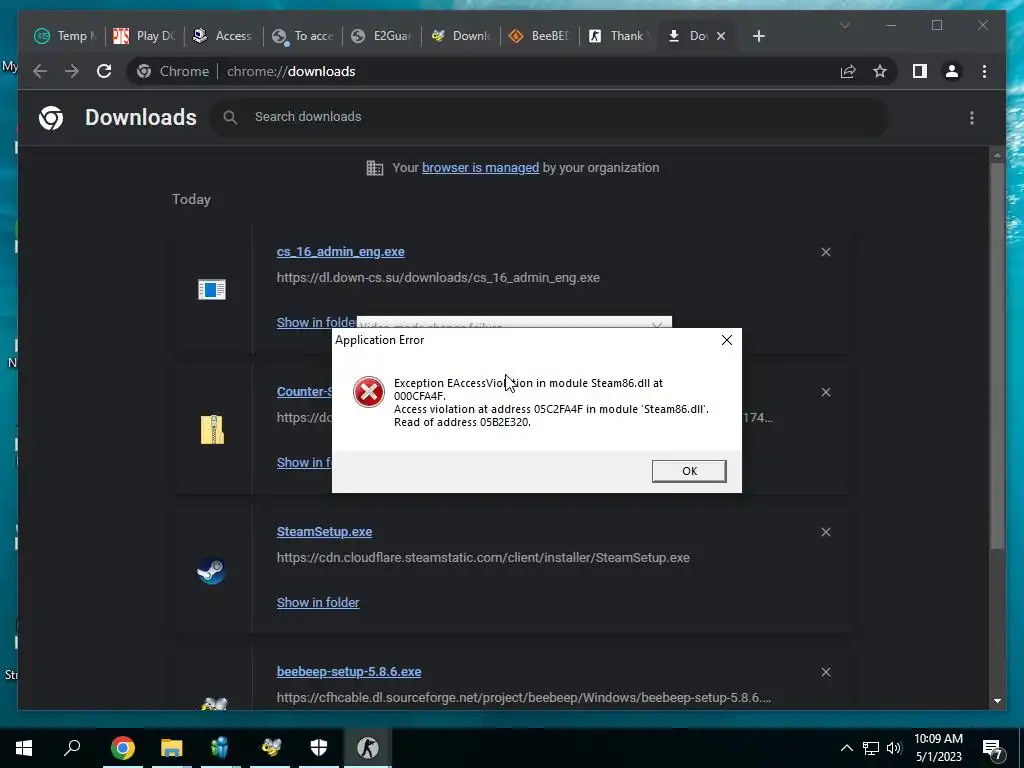Image resolution: width=1024 pixels, height=768 pixels.
Task: Click the zip archive file icon
Action: [x=212, y=430]
